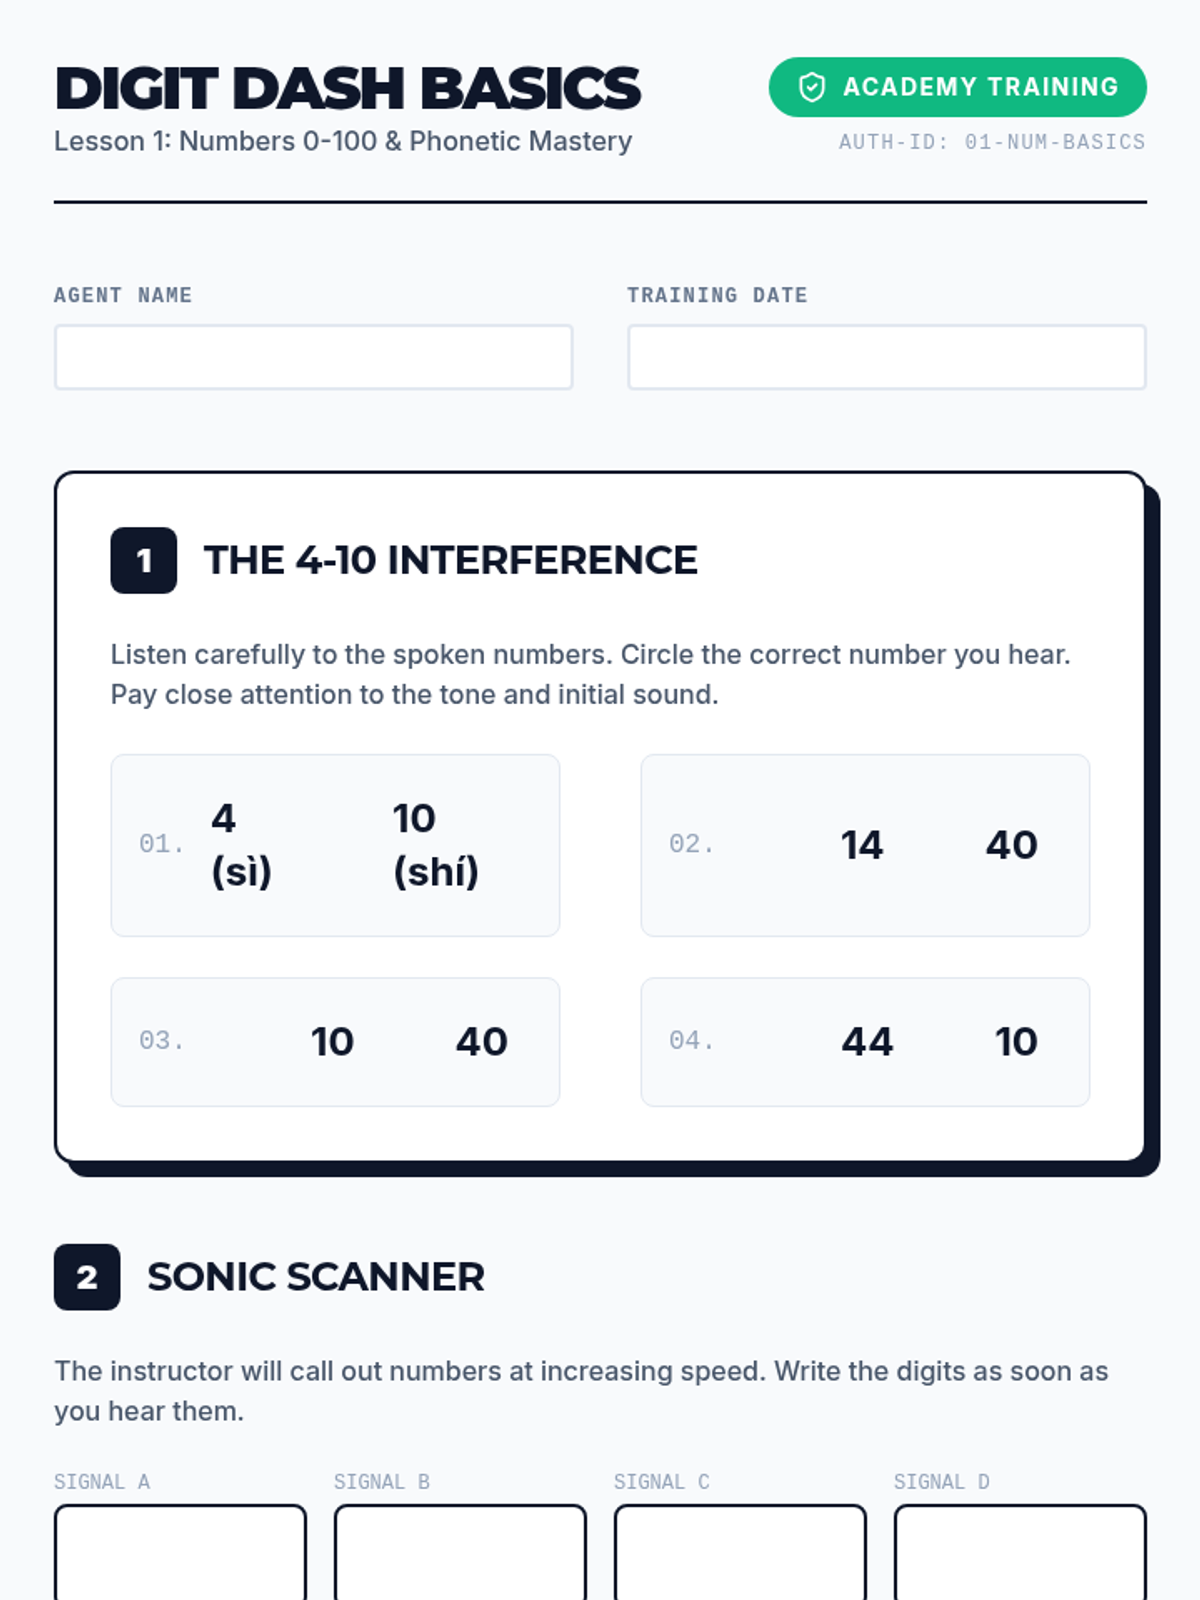1200x1600 pixels.
Task: Click the Agent Name input field
Action: pos(313,357)
